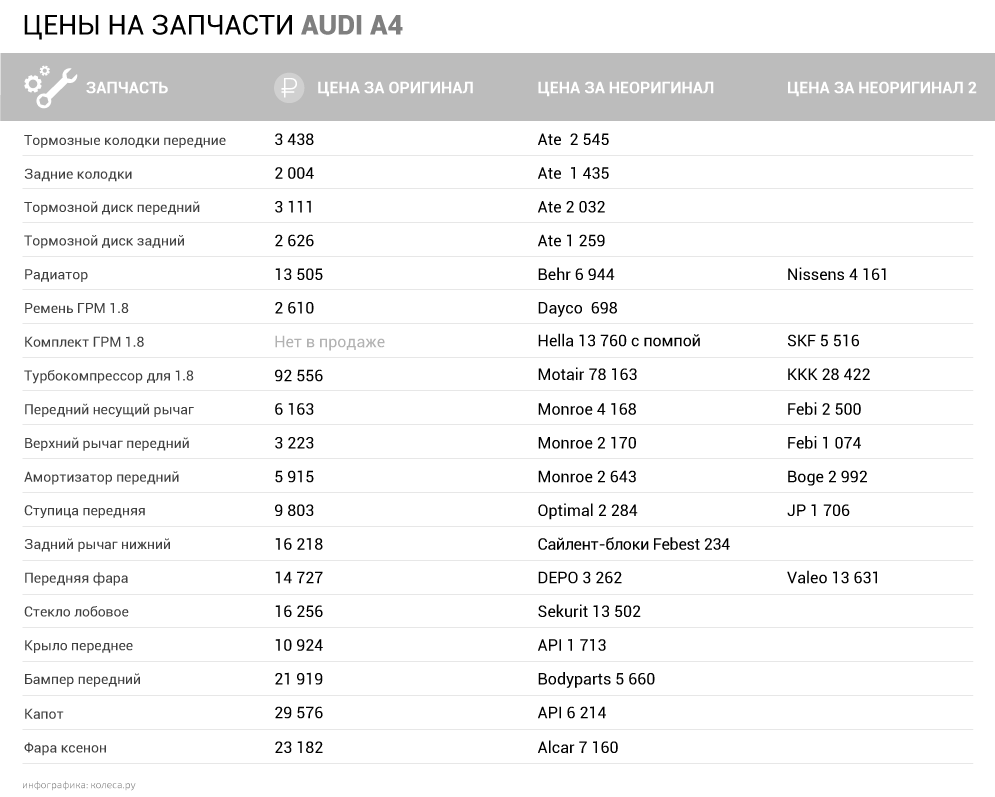Click the KKK 28 422 price
995x797 pixels.
(828, 375)
